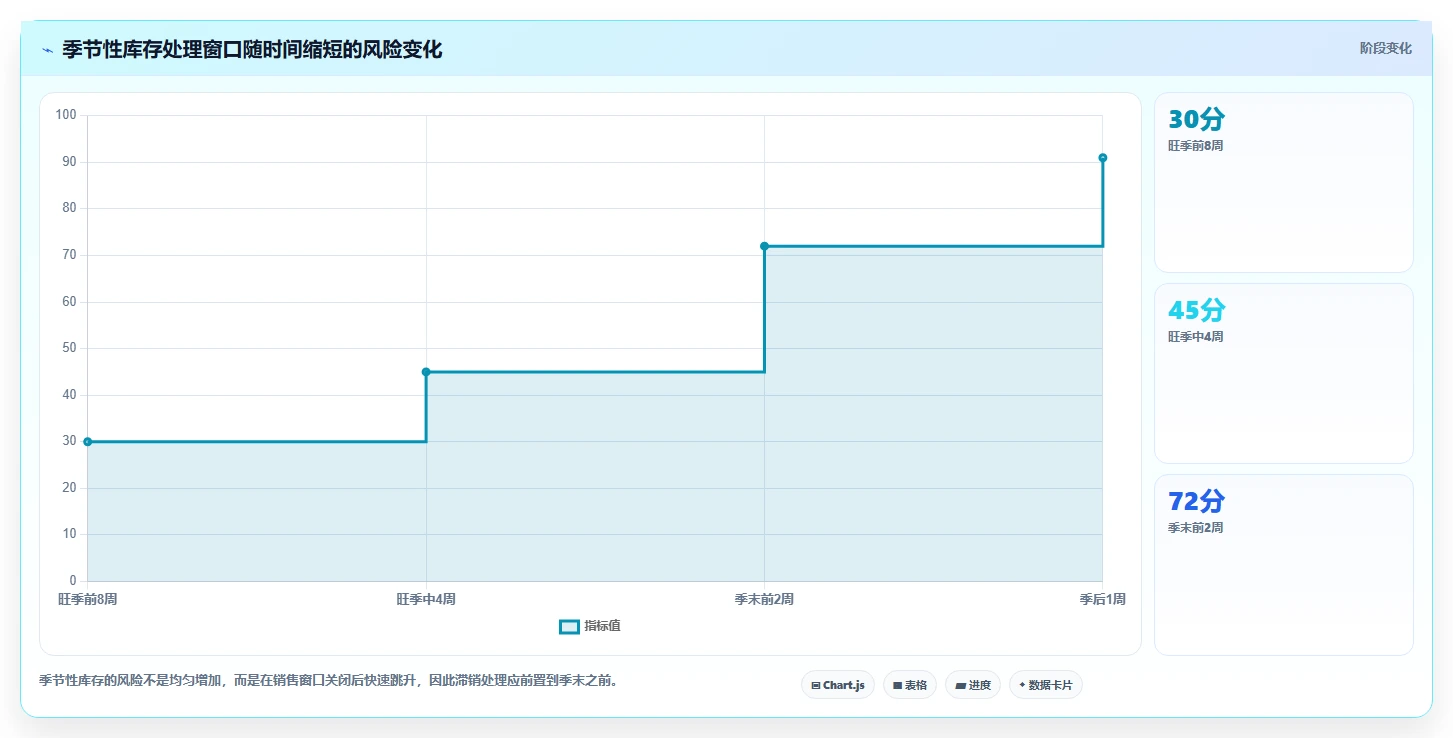Select the Chart.js tag pill
1453x738 pixels.
tap(838, 685)
